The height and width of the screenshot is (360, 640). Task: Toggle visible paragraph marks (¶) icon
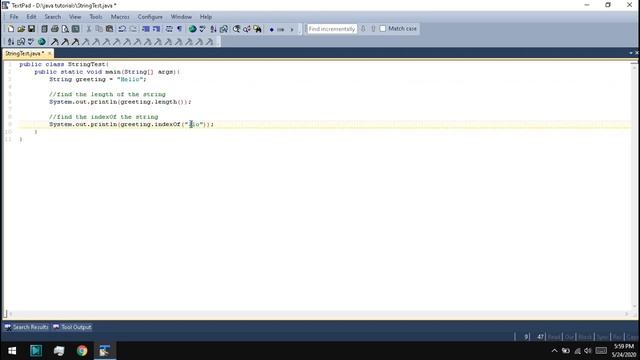click(180, 29)
